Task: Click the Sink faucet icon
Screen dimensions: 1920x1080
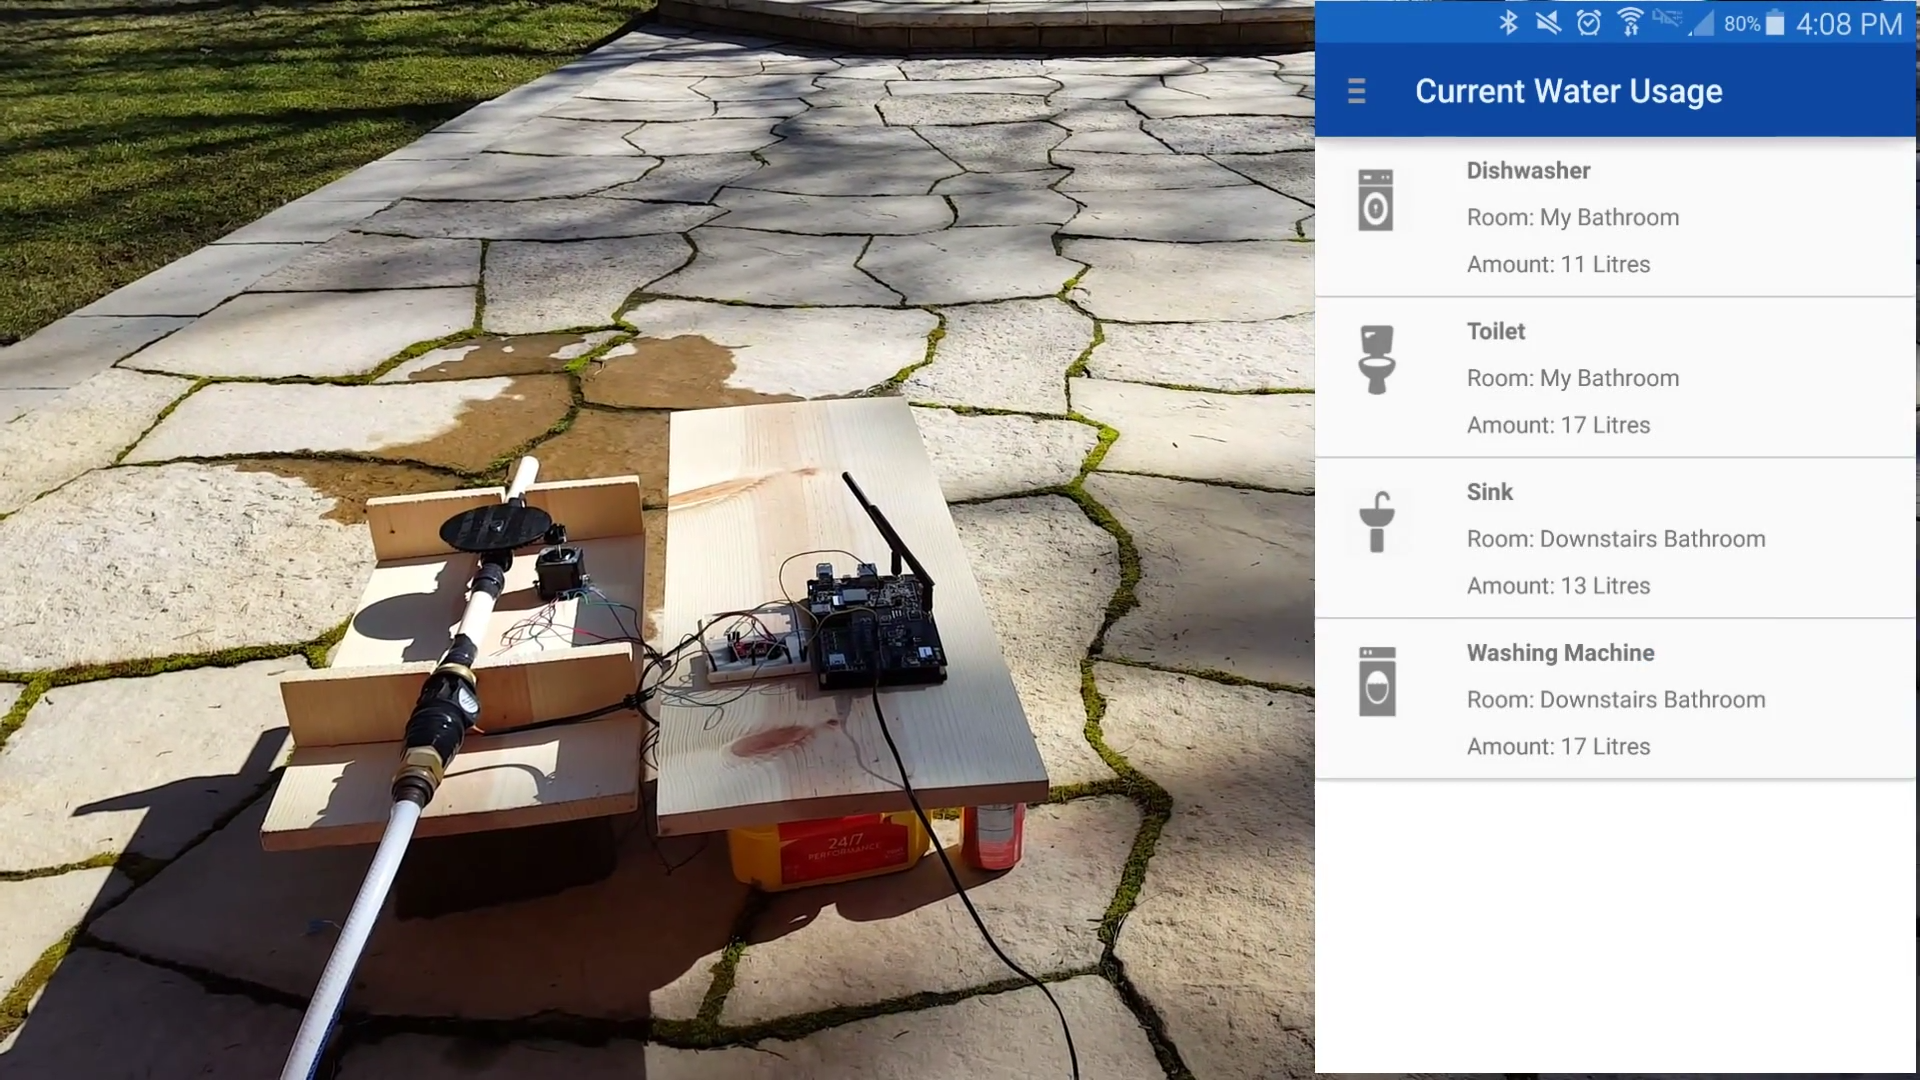Action: 1377,521
